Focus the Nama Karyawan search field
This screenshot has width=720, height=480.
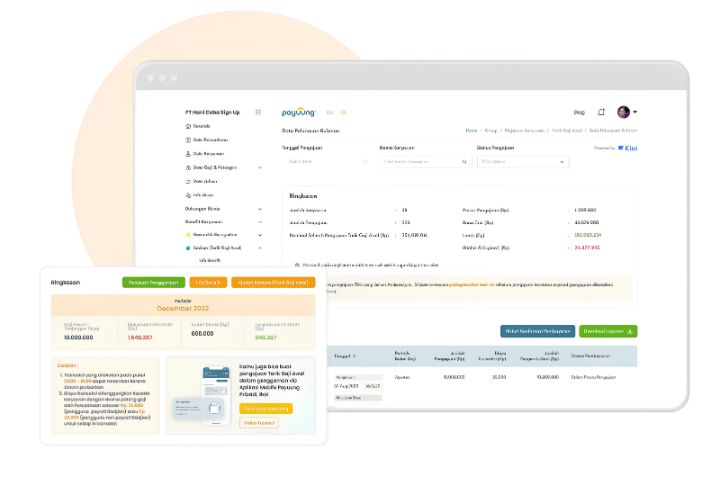point(425,162)
